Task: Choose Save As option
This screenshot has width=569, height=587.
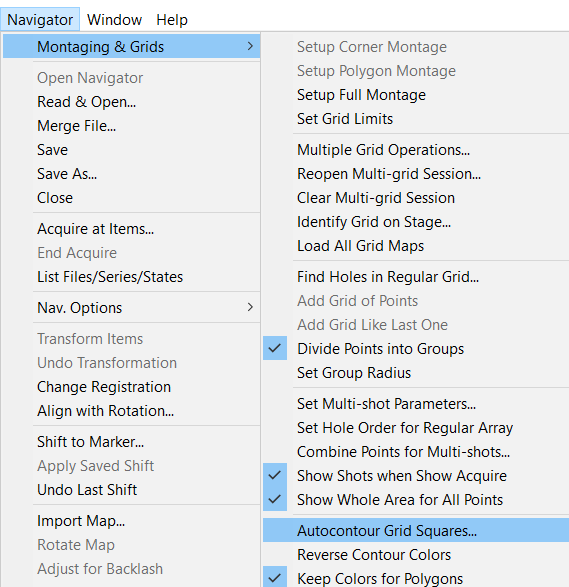Action: [x=131, y=174]
